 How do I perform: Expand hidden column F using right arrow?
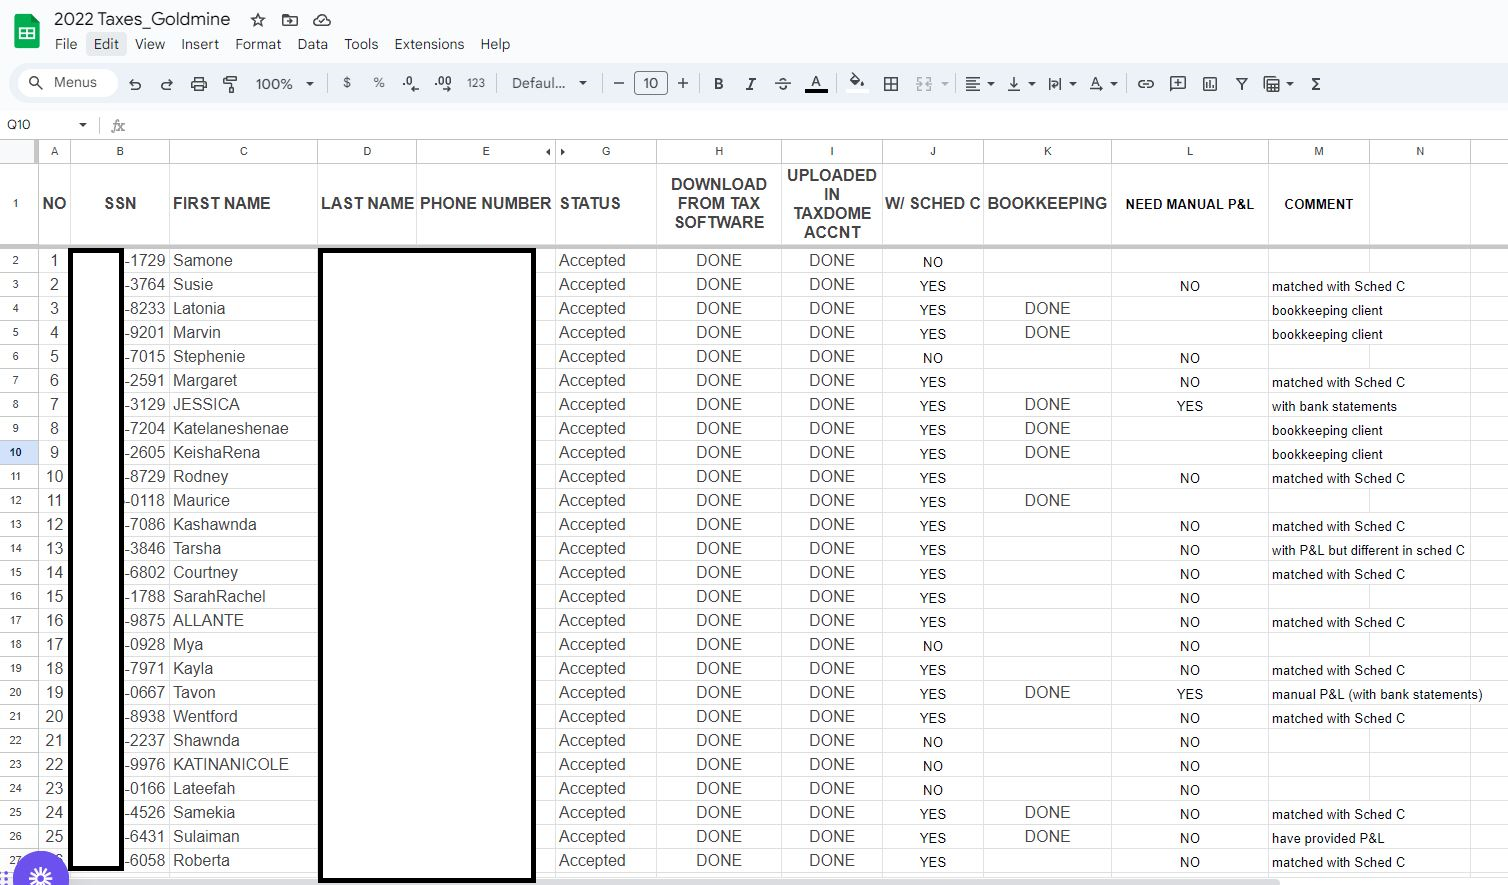pos(563,152)
